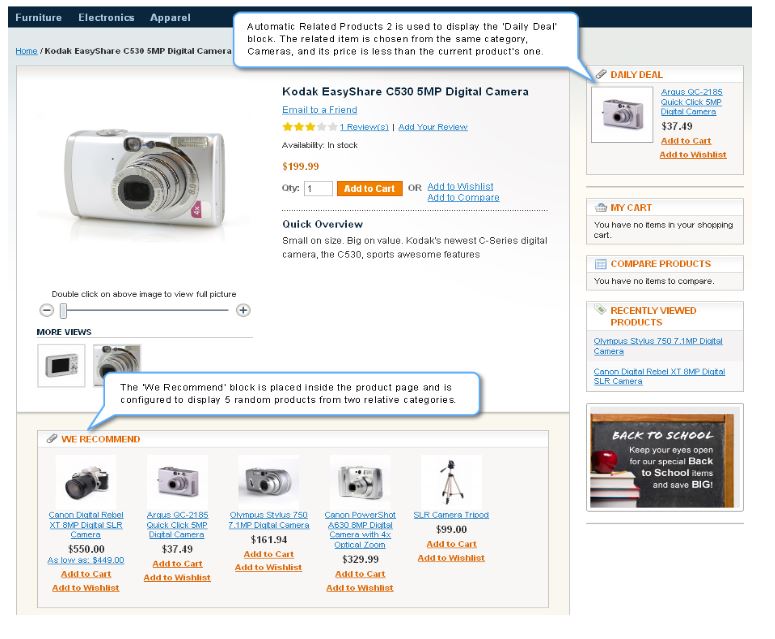Click the Daily Deal paperclip icon
775x639 pixels.
601,74
